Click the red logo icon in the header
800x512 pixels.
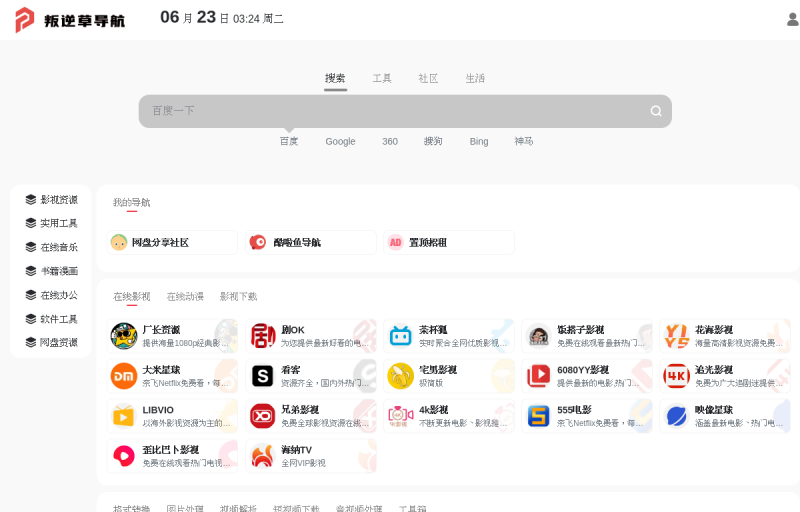(24, 20)
